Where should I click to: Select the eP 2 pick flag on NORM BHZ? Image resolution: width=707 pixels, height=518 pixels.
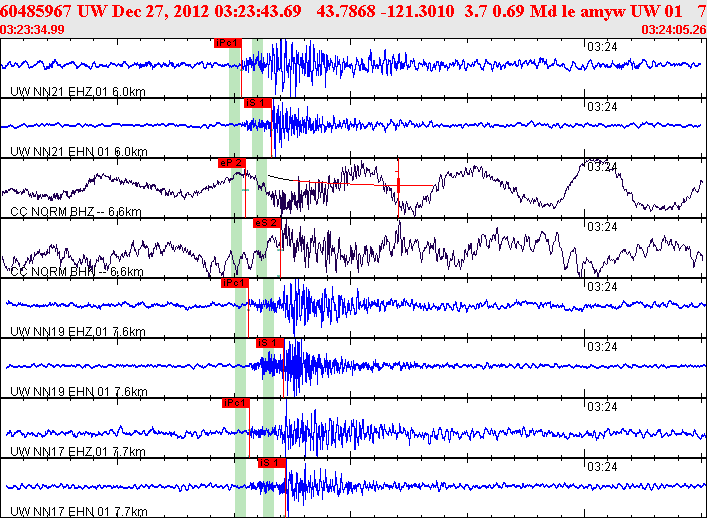(231, 163)
